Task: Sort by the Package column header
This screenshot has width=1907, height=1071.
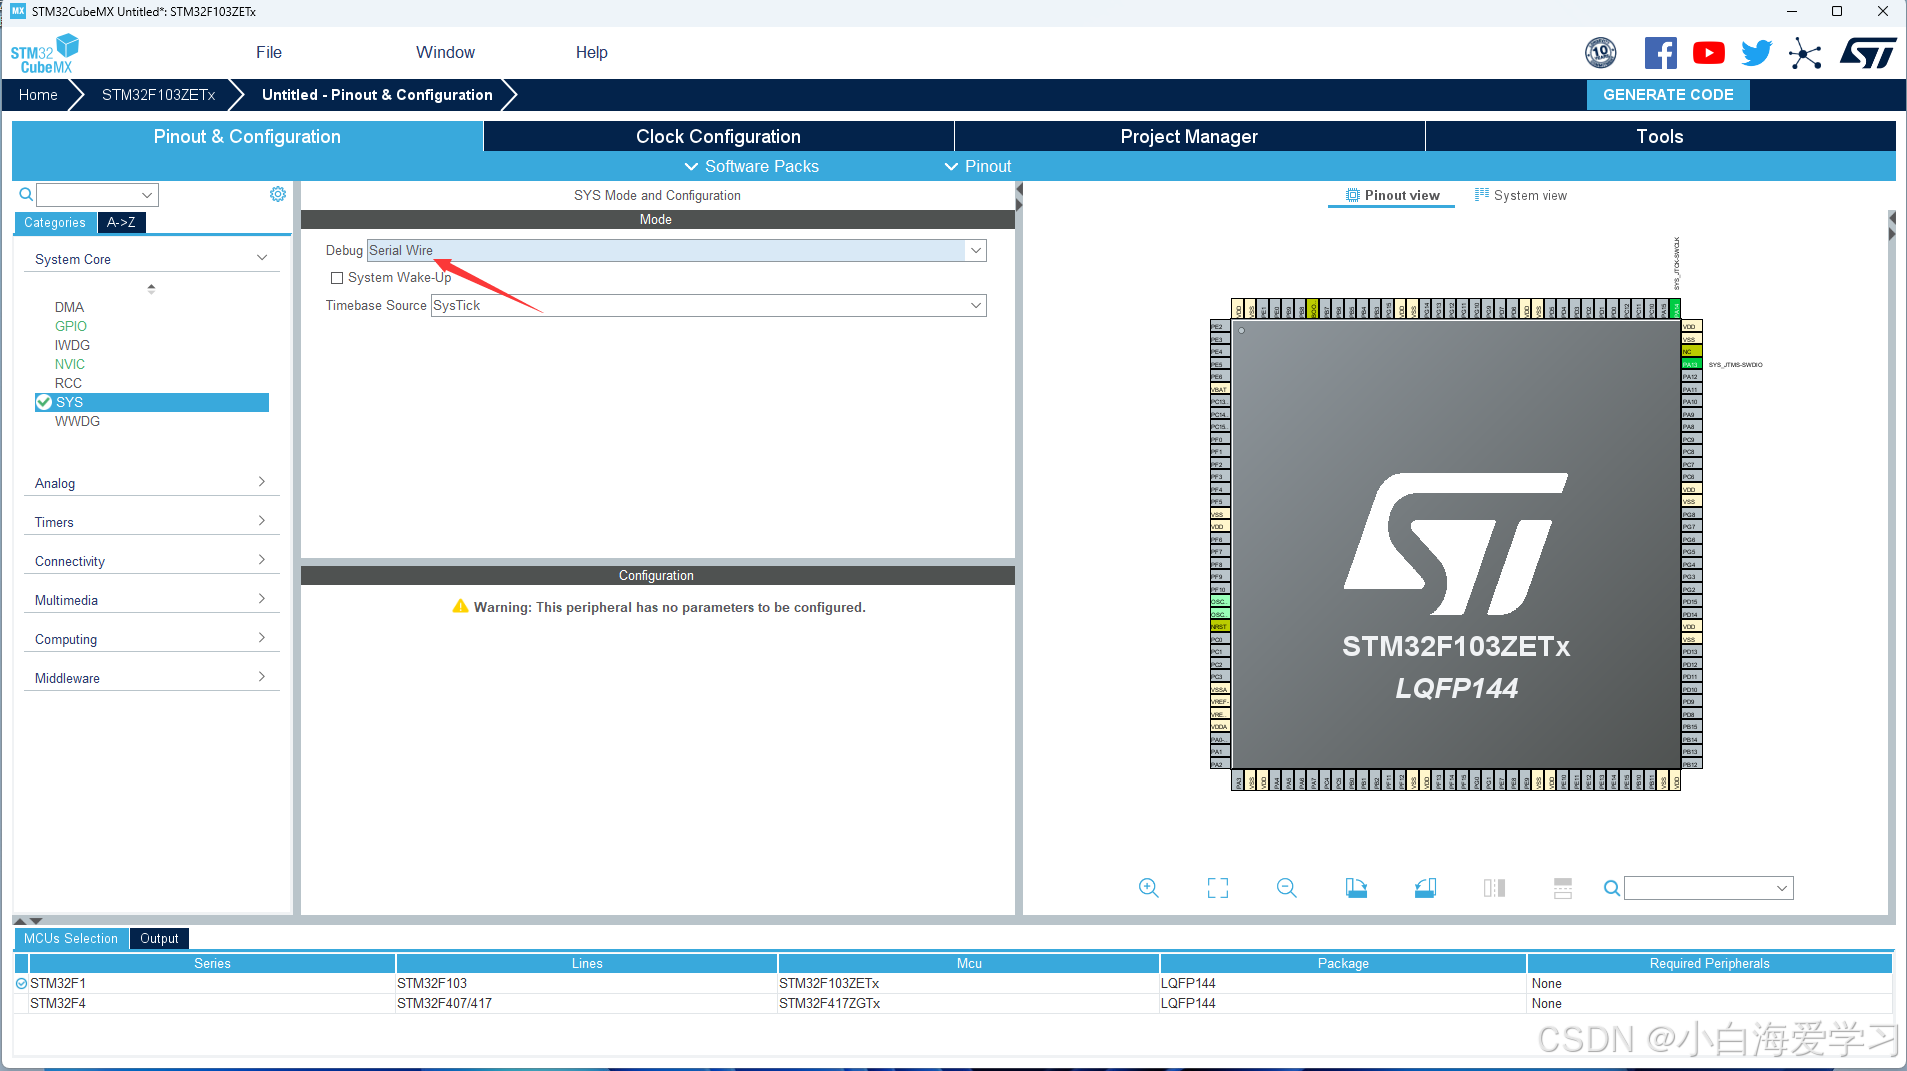Action: 1343,963
